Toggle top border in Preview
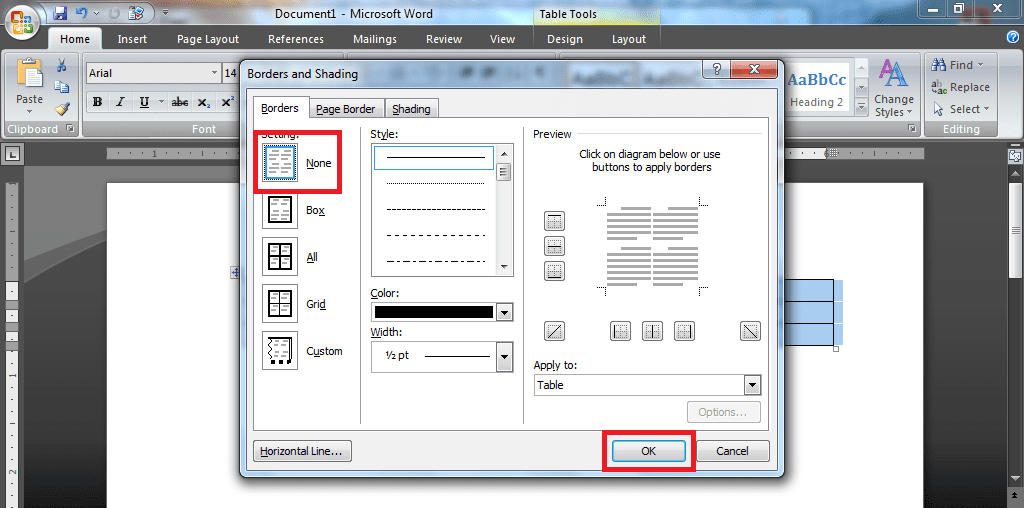The width and height of the screenshot is (1024, 508). 554,221
